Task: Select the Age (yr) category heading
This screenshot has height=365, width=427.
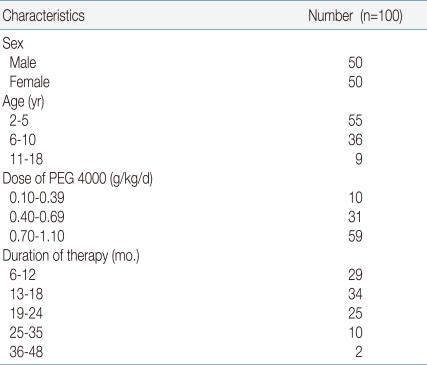Action: coord(23,102)
